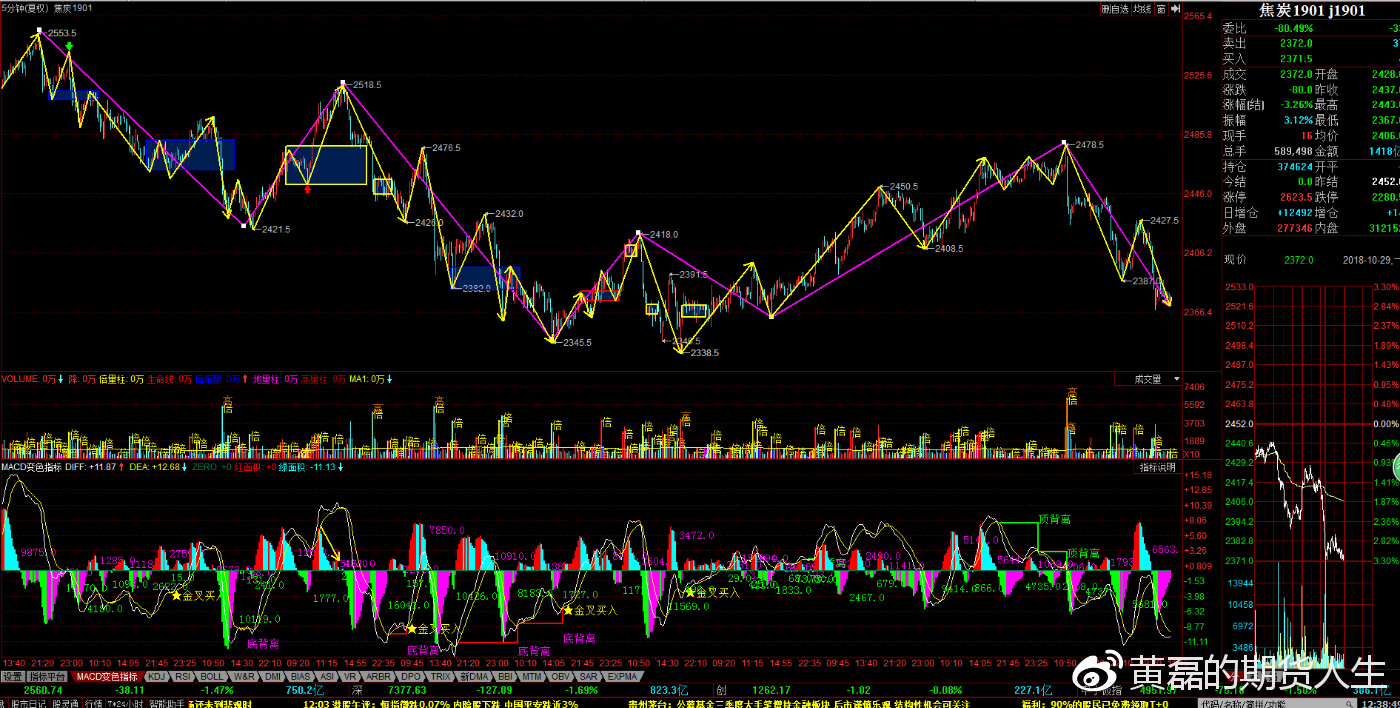Switch to the BIAS indicator tab
The height and width of the screenshot is (708, 1400).
point(301,676)
